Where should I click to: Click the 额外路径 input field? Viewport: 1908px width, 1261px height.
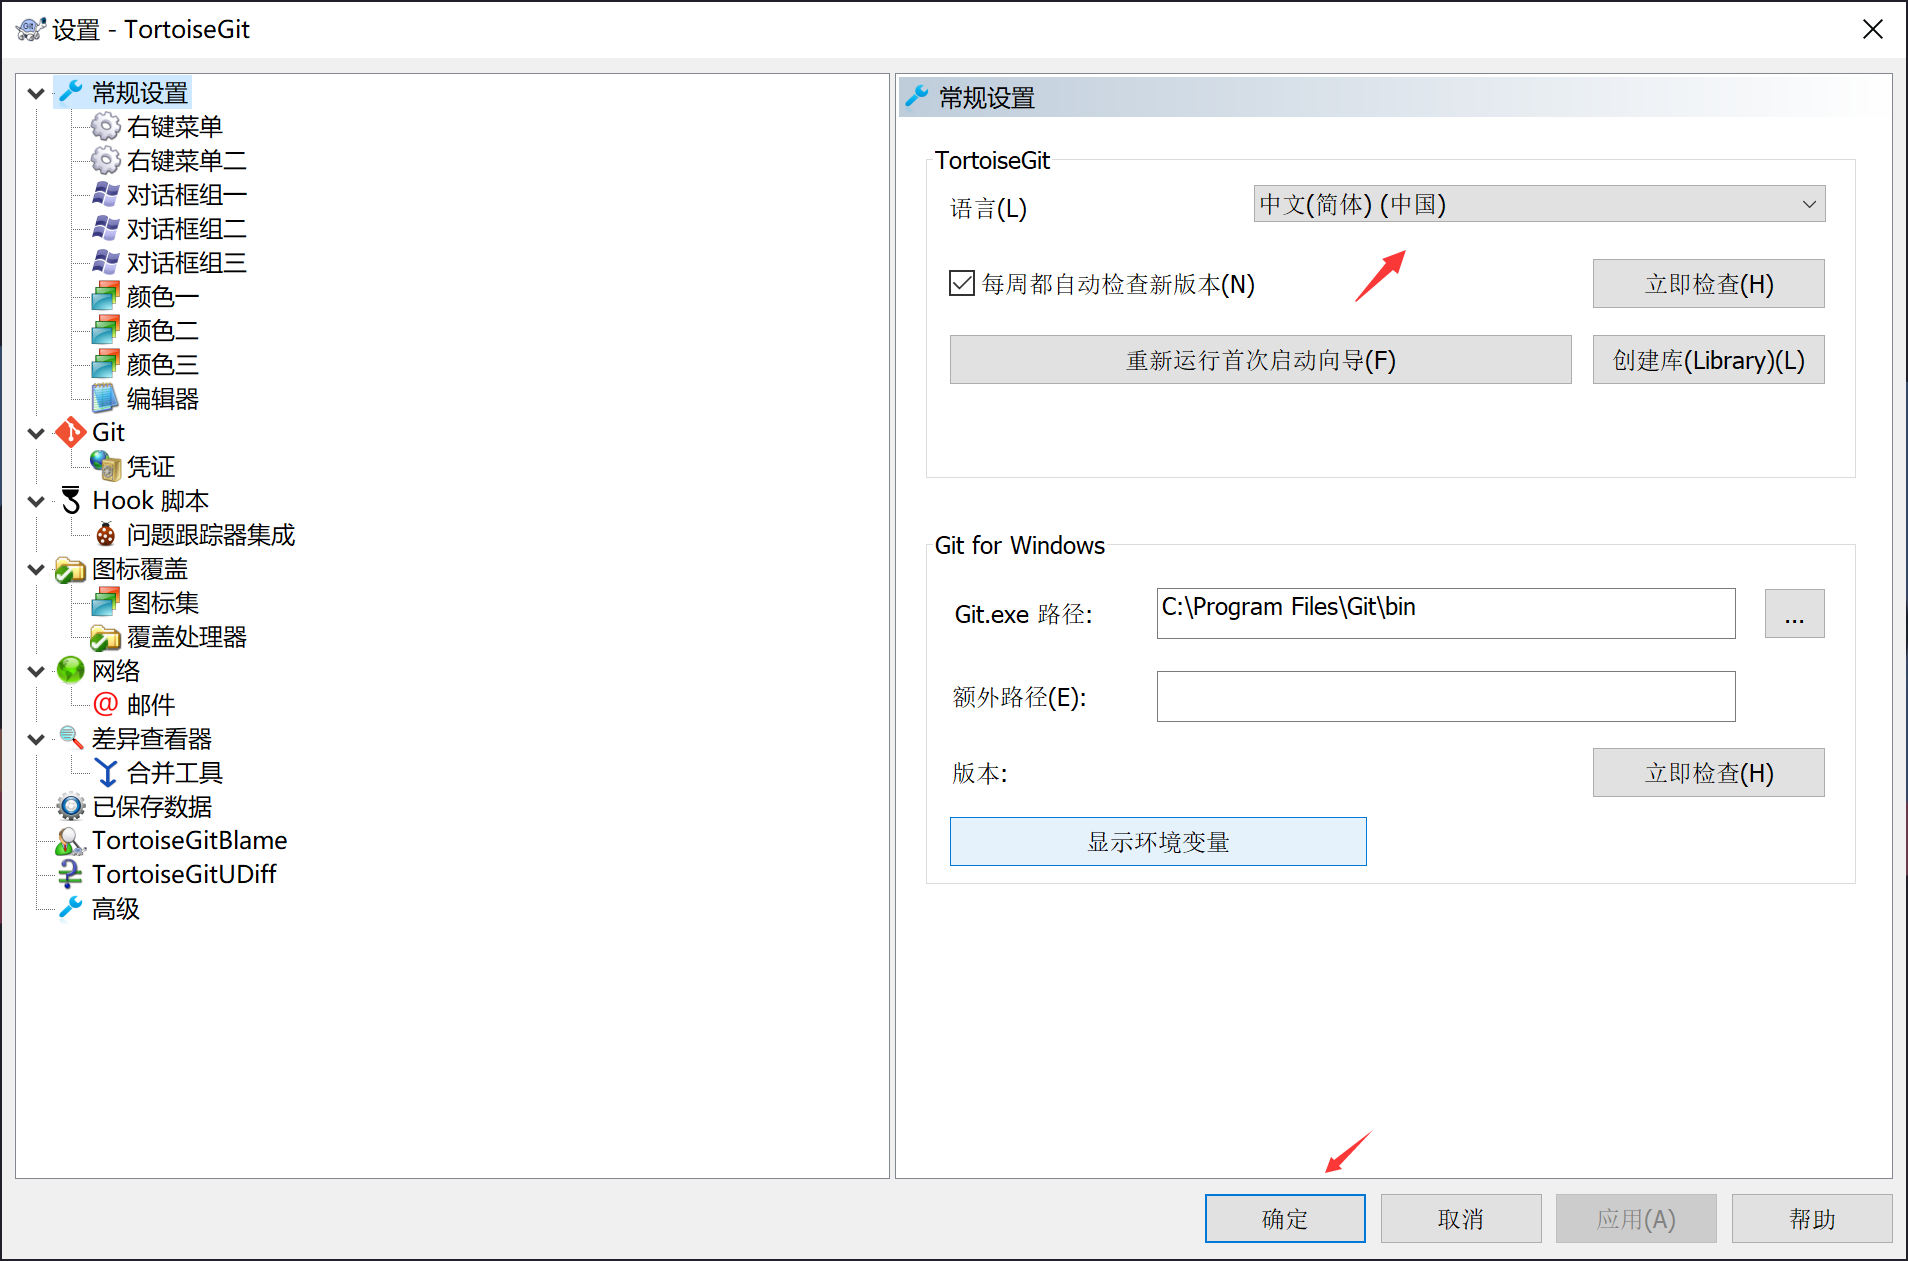1446,696
